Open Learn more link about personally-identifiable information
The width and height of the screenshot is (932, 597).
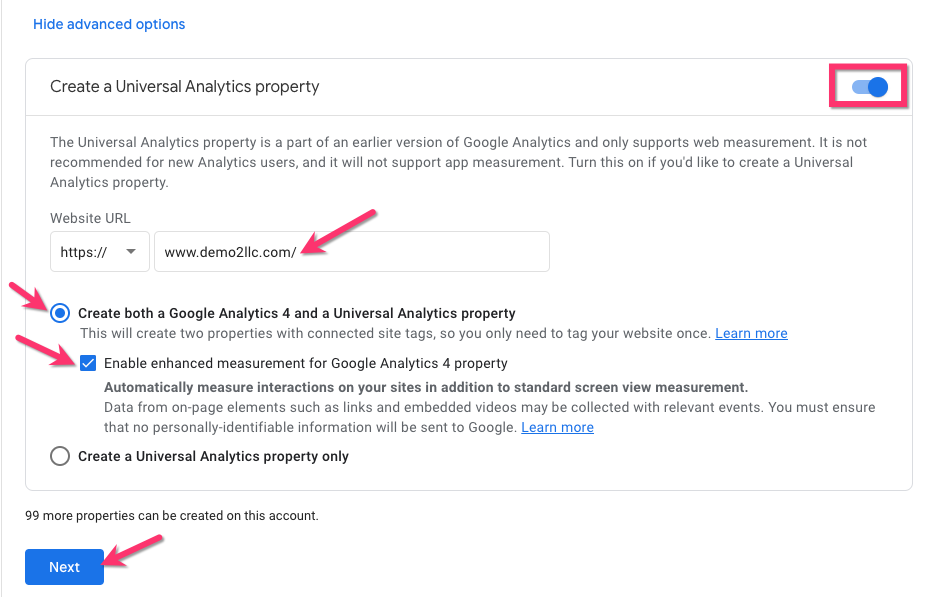[x=557, y=427]
